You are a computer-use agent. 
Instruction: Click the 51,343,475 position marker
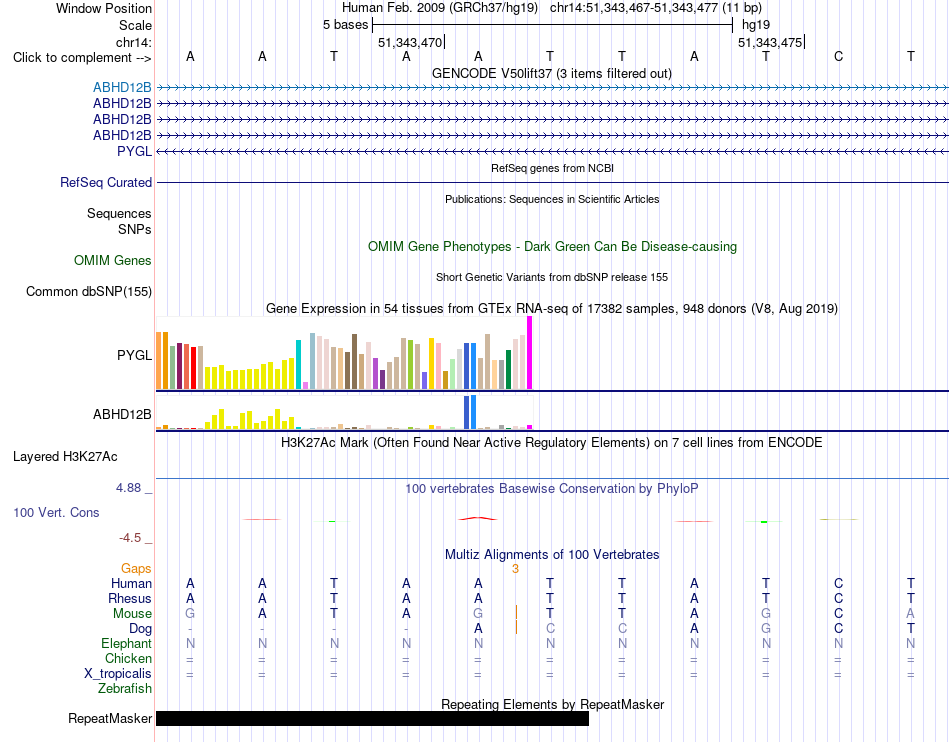click(x=770, y=42)
